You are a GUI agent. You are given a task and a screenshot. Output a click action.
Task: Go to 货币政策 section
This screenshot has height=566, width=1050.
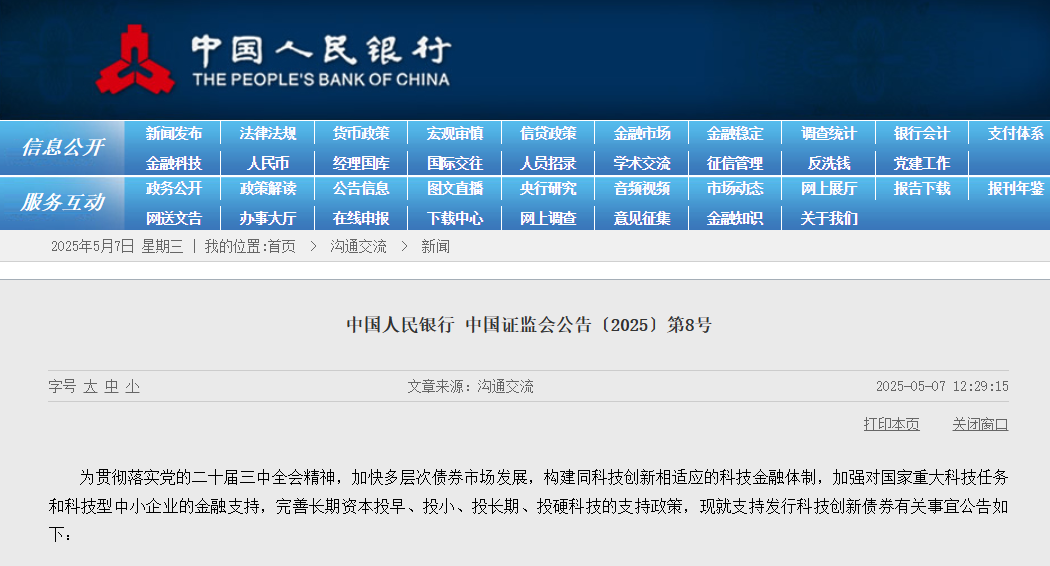pos(361,133)
